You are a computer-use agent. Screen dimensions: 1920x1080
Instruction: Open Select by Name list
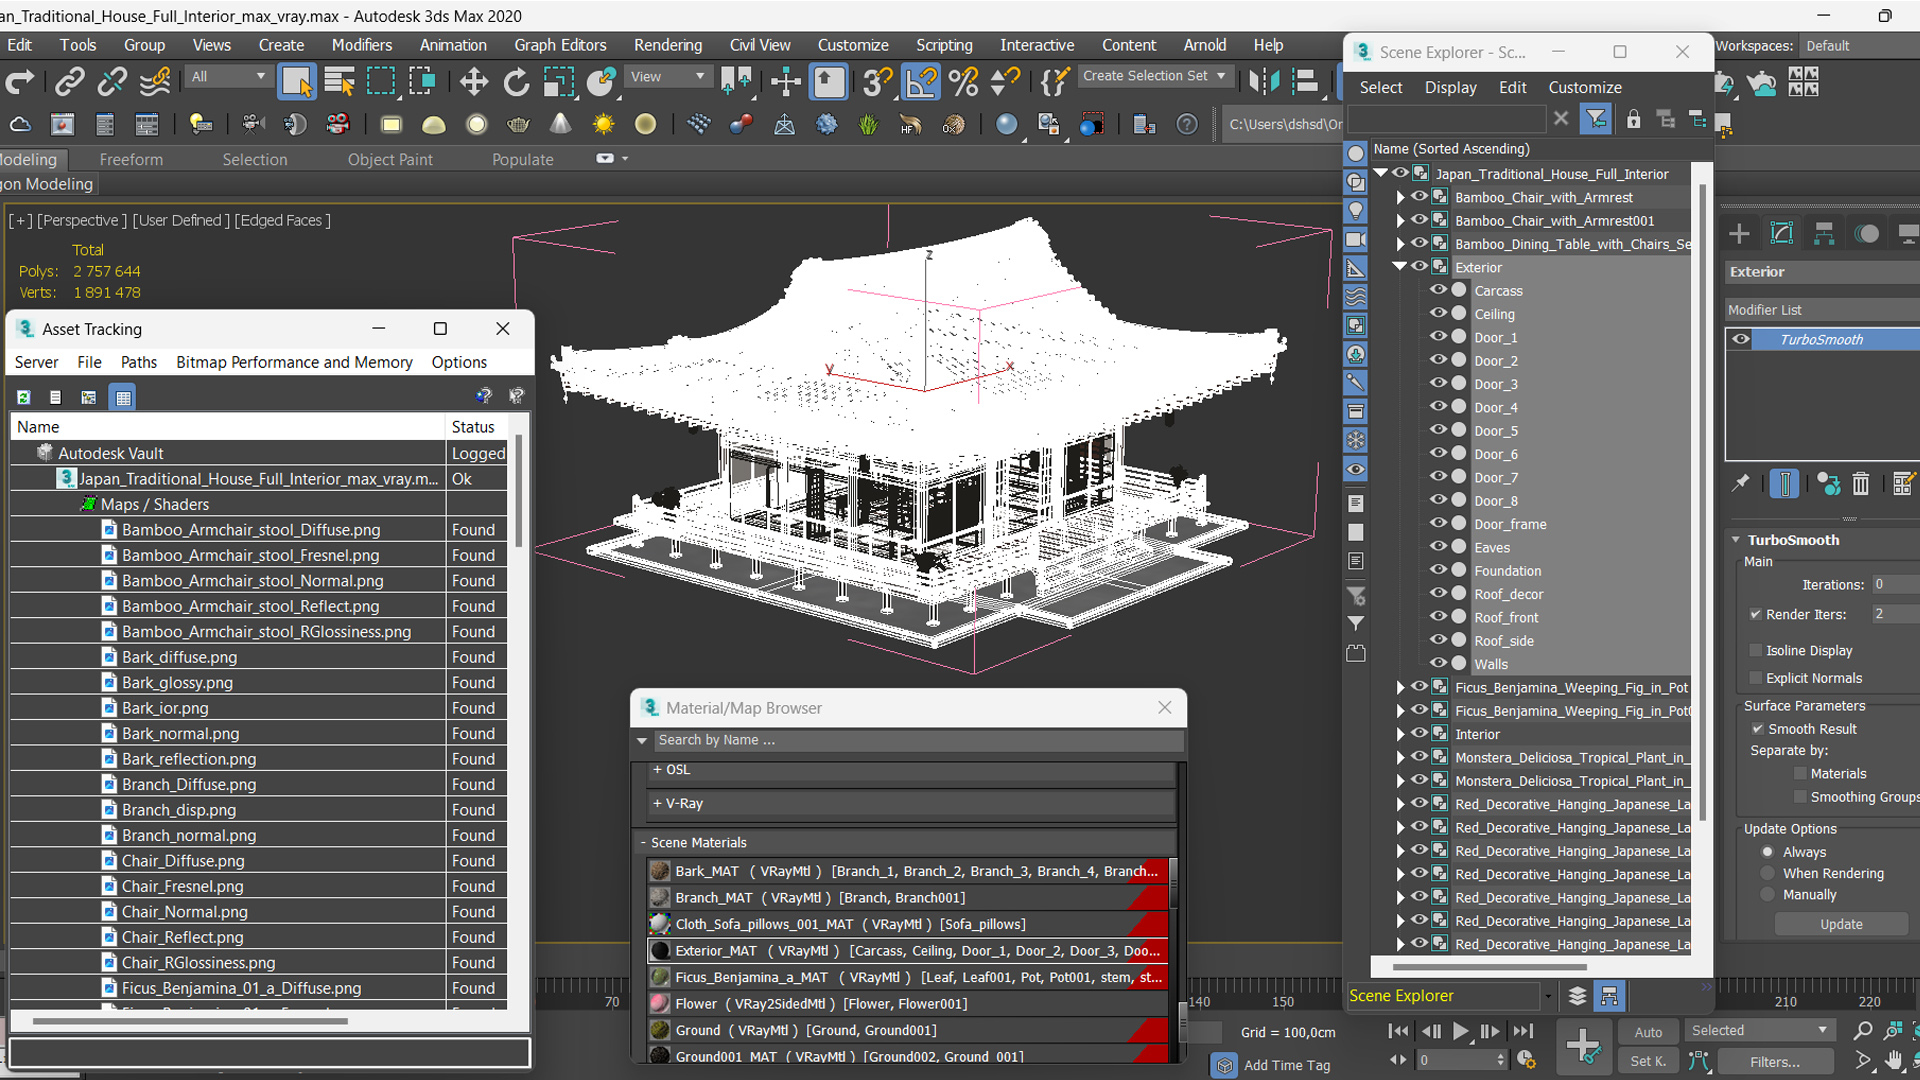[x=339, y=81]
